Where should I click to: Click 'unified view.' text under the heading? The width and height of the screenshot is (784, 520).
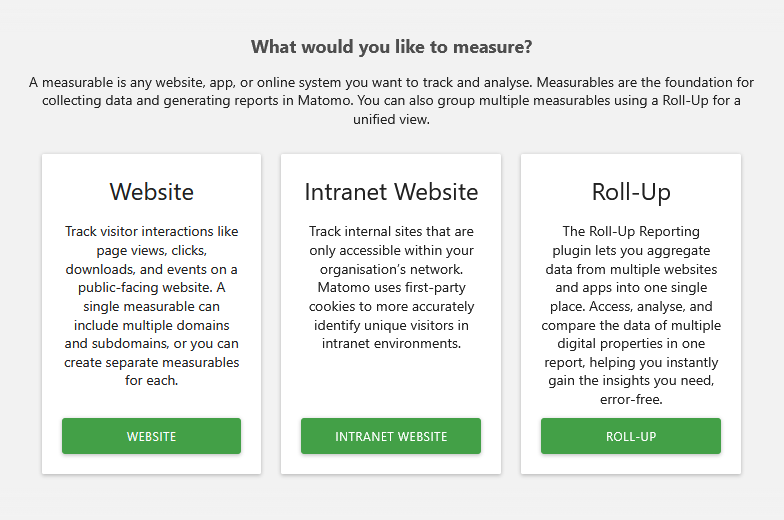pos(391,119)
